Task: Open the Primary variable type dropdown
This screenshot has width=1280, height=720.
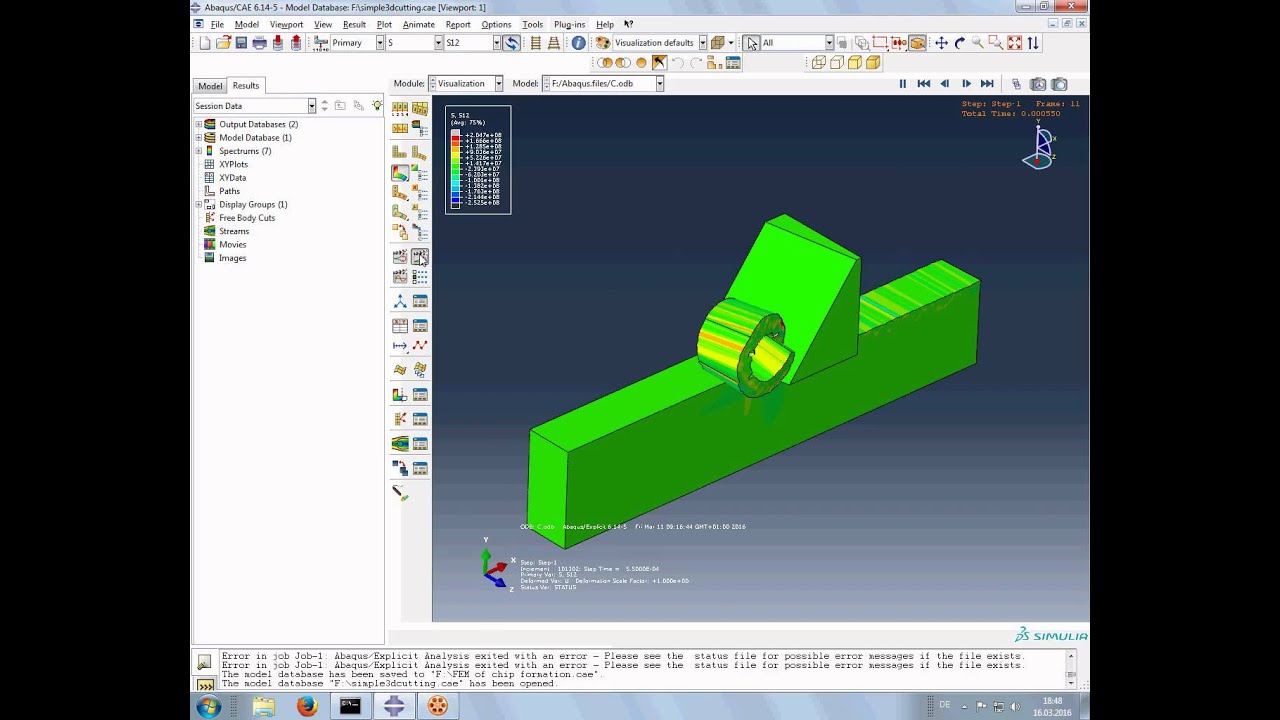Action: tap(380, 43)
